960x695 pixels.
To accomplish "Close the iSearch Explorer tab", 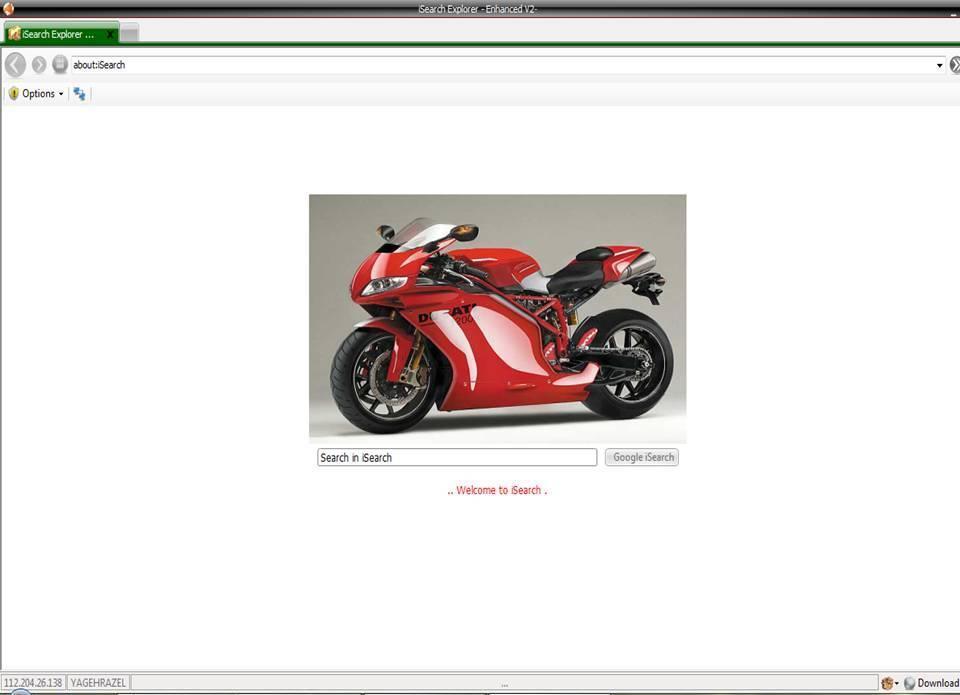I will coord(110,34).
